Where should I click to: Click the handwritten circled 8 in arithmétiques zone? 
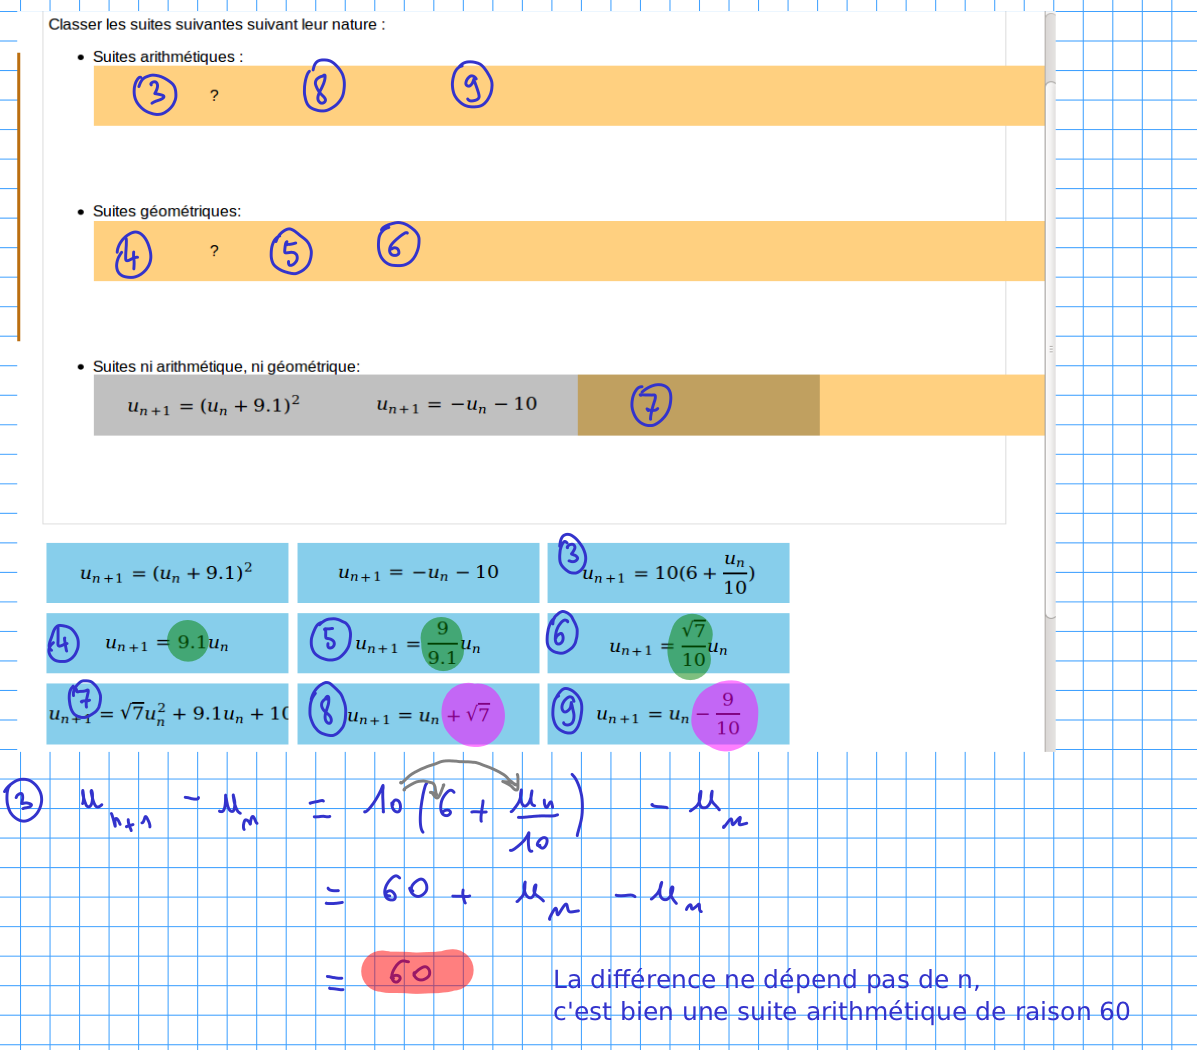point(323,87)
